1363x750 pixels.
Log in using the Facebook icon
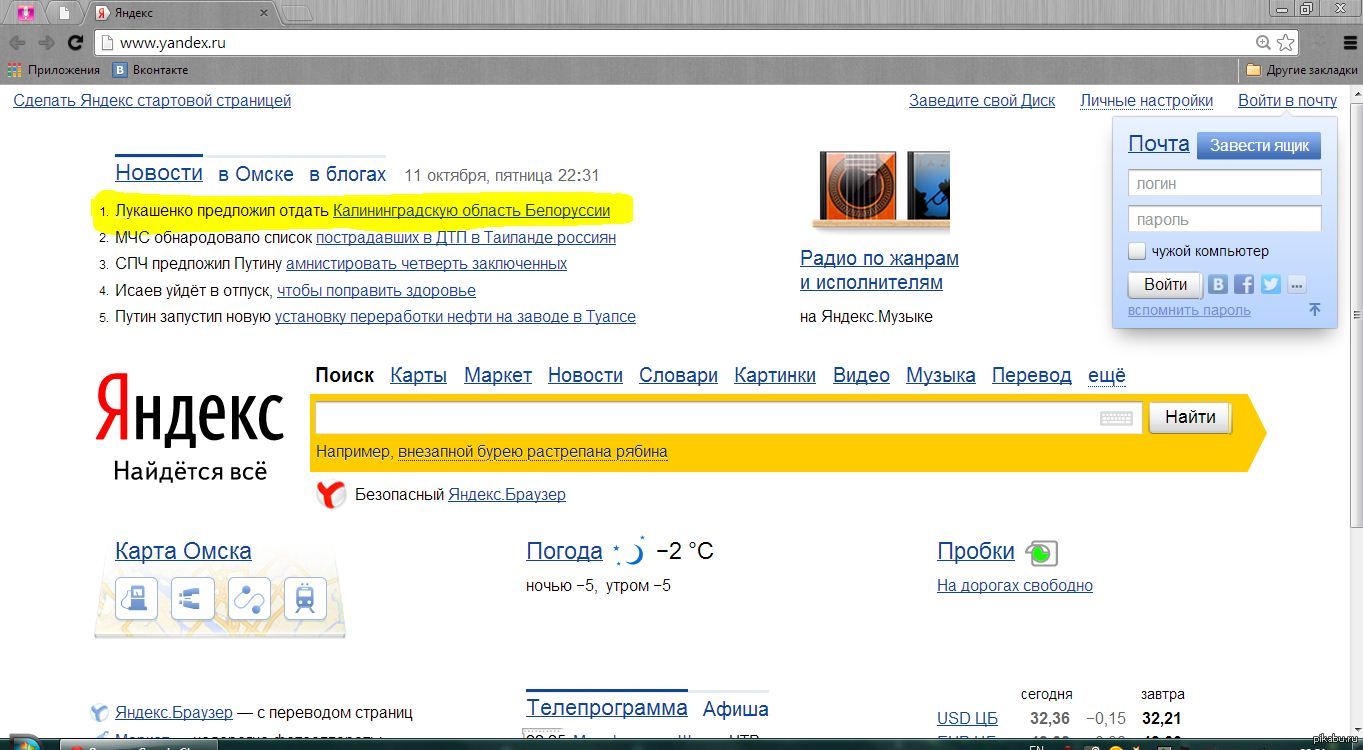1244,284
